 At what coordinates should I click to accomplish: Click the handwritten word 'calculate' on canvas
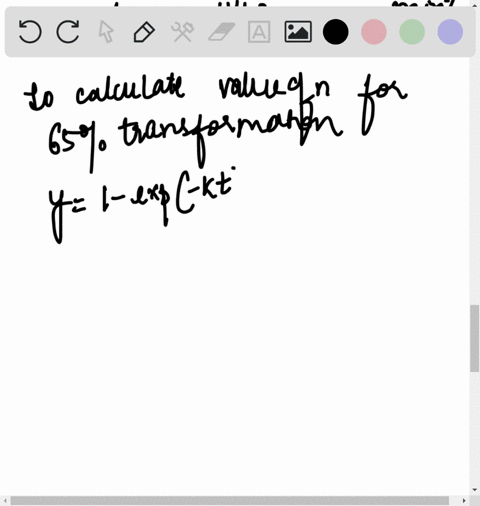pyautogui.click(x=130, y=90)
